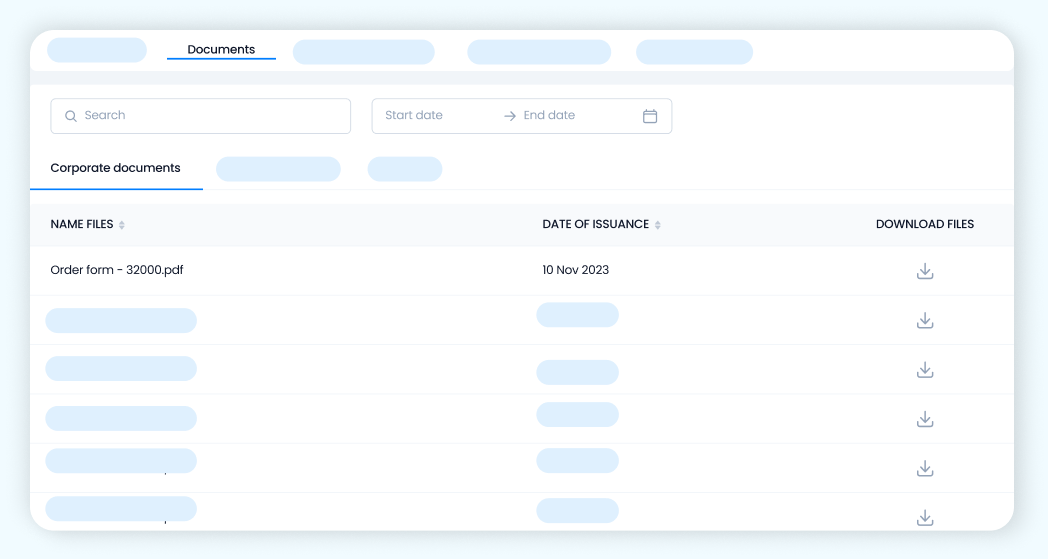This screenshot has height=559, width=1048.
Task: Download the Order form - 32000.pdf file
Action: pos(925,271)
